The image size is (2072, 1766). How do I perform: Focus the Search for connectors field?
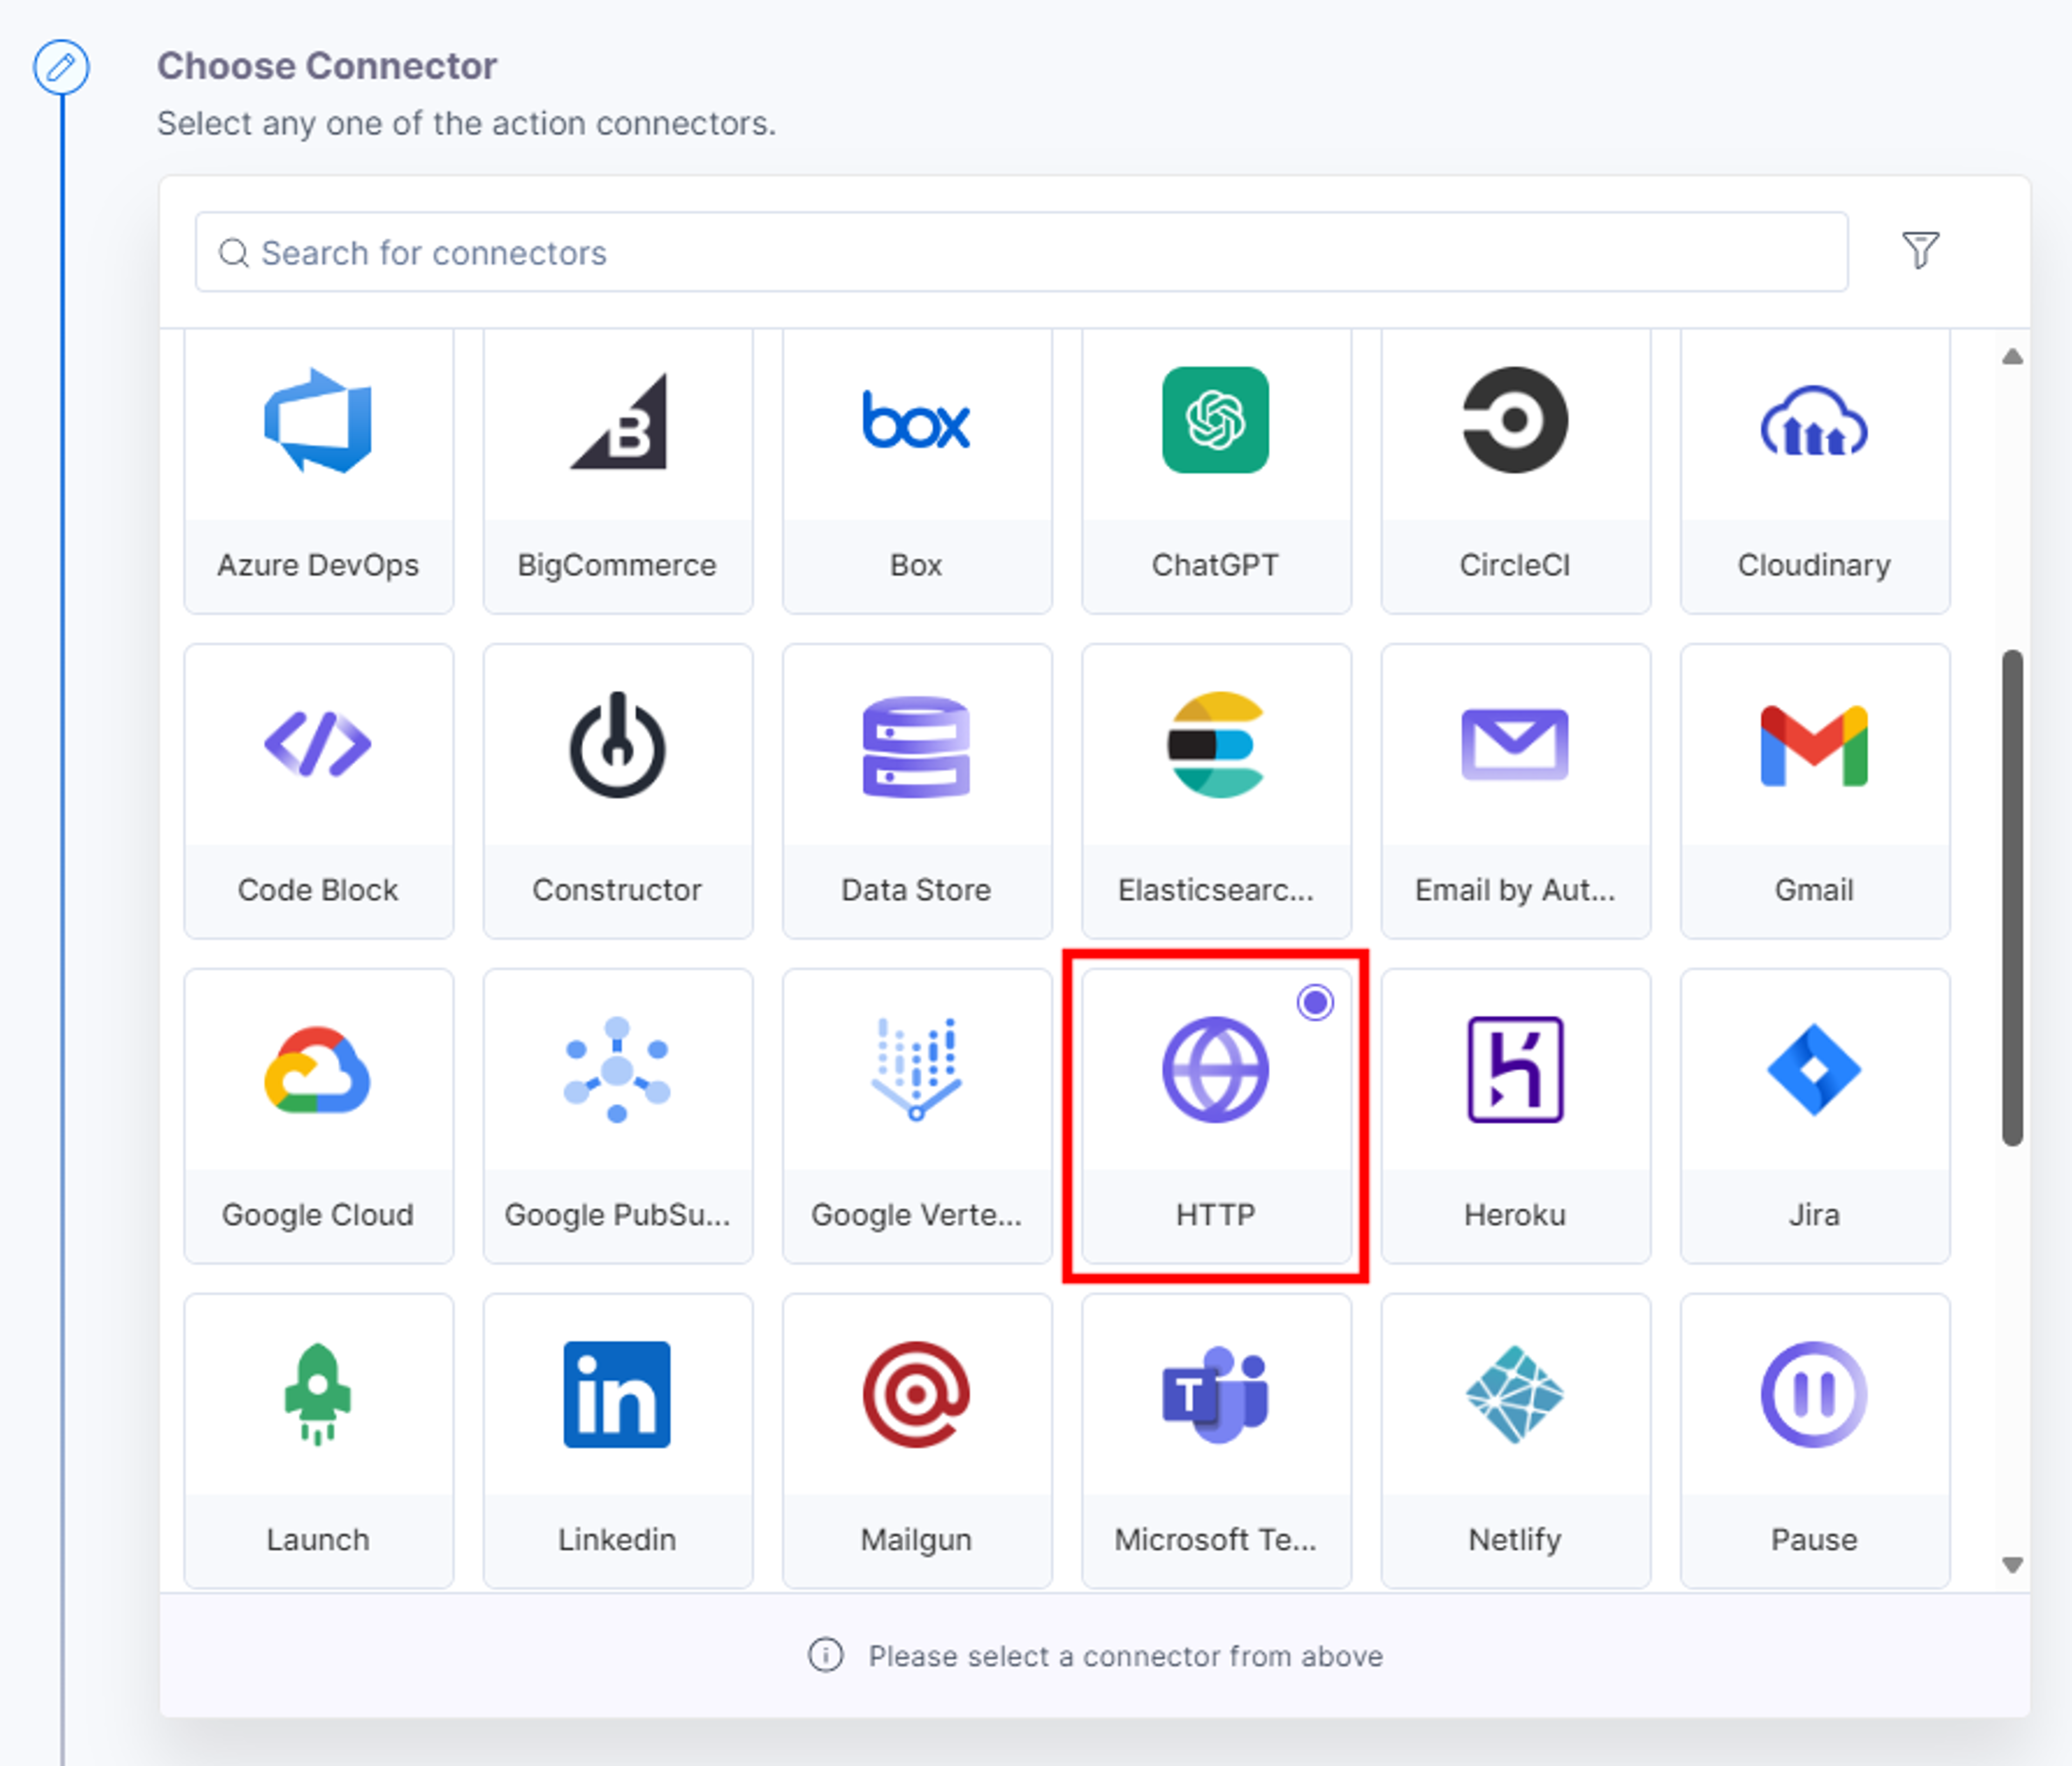[1021, 252]
